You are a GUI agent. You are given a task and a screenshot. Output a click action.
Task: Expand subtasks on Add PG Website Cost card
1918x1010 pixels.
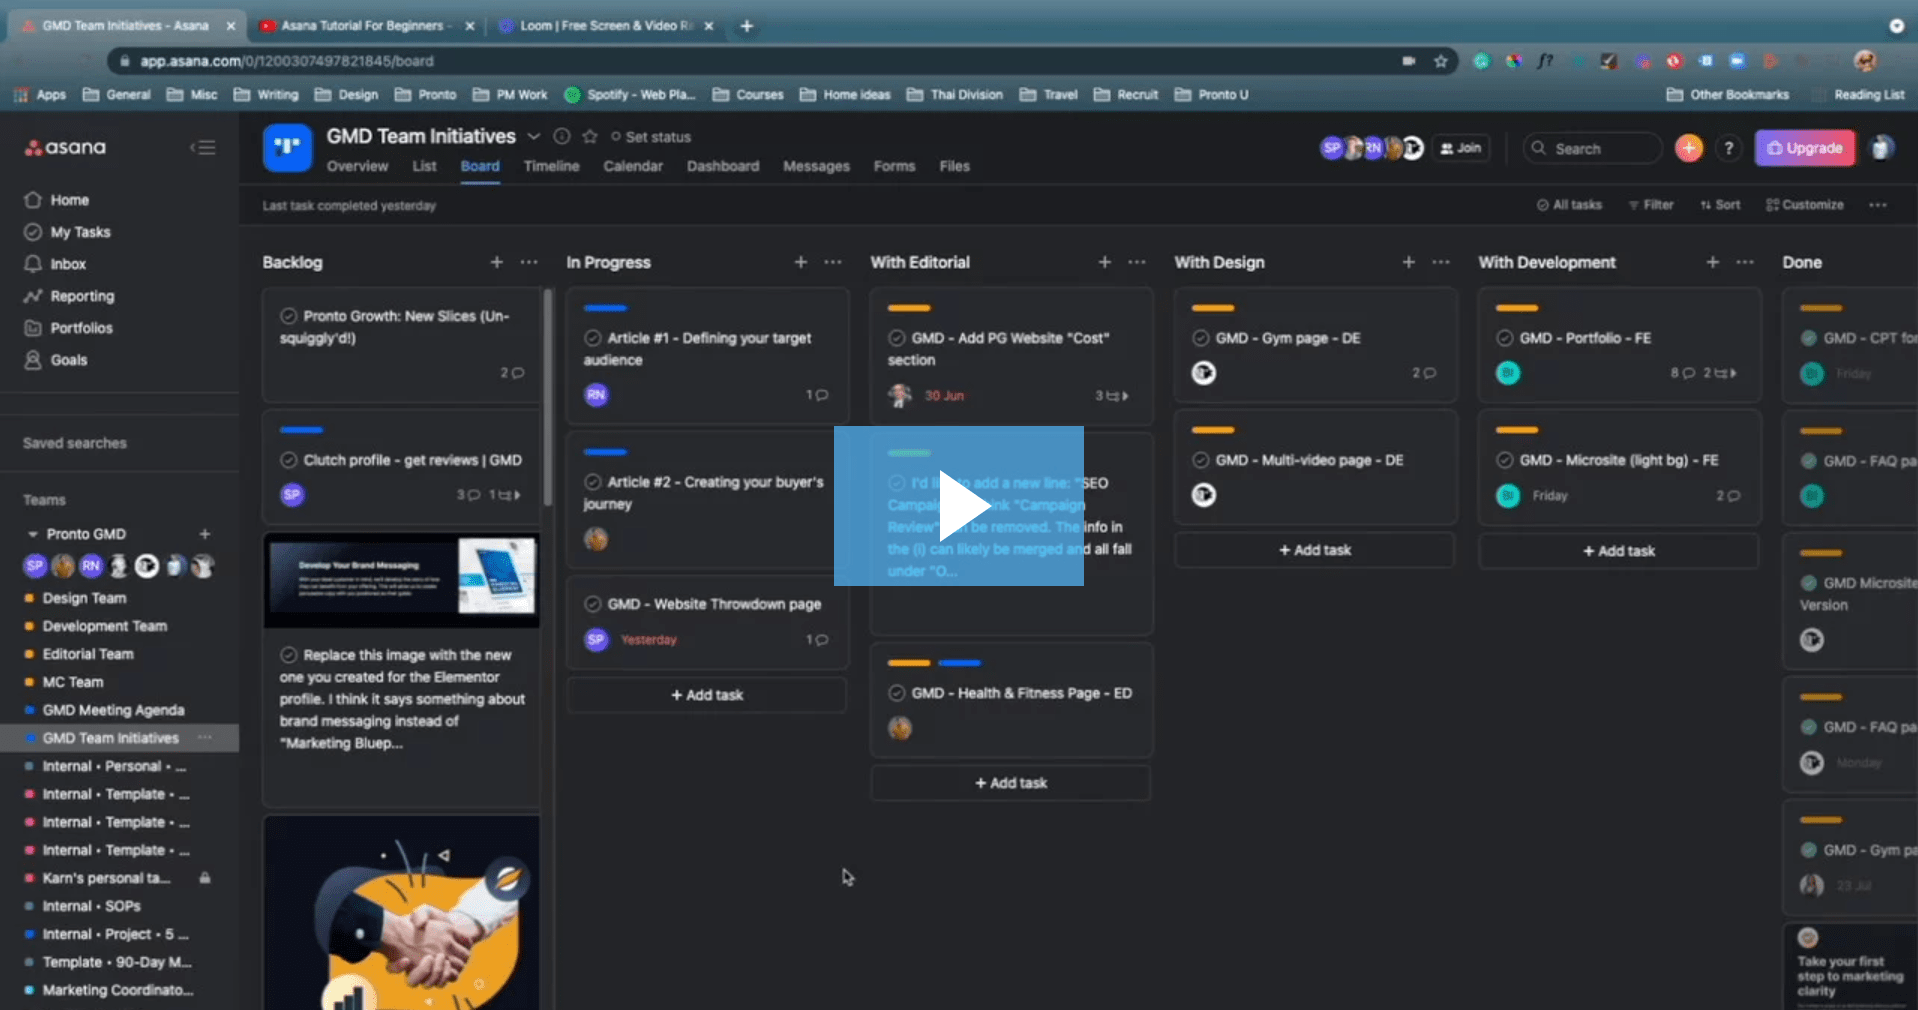pos(1111,396)
